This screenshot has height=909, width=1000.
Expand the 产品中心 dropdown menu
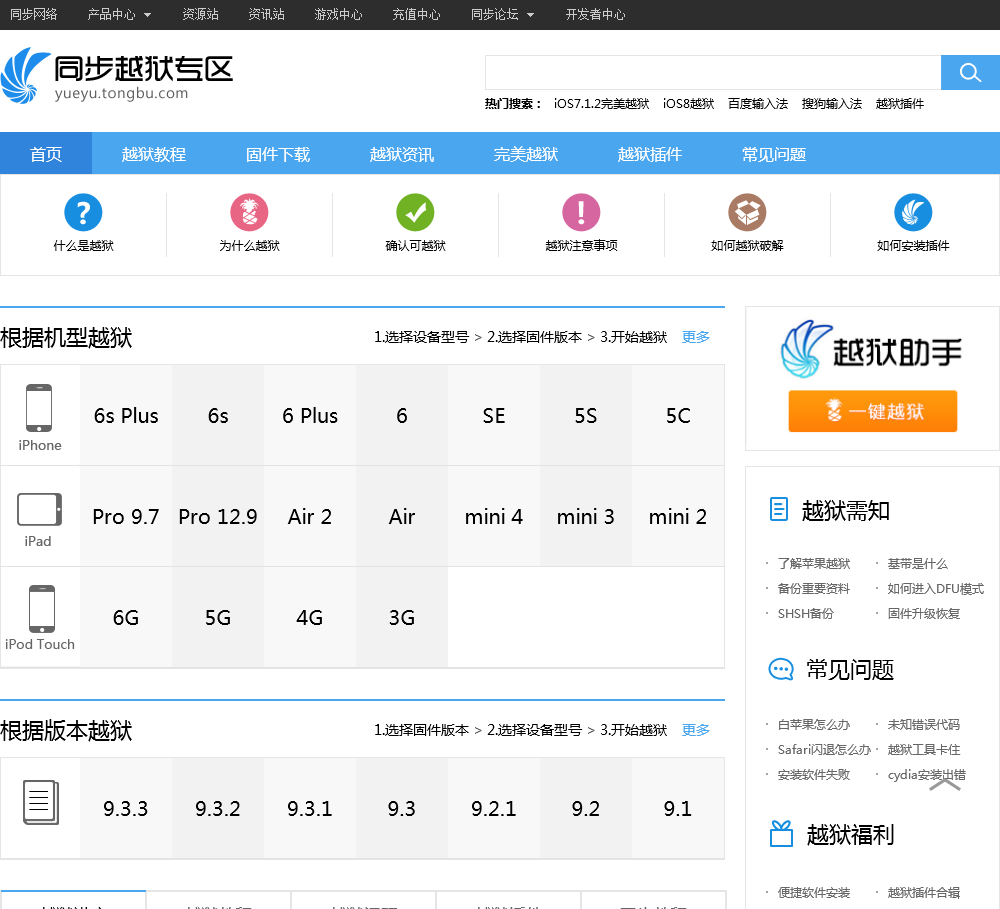pyautogui.click(x=119, y=15)
